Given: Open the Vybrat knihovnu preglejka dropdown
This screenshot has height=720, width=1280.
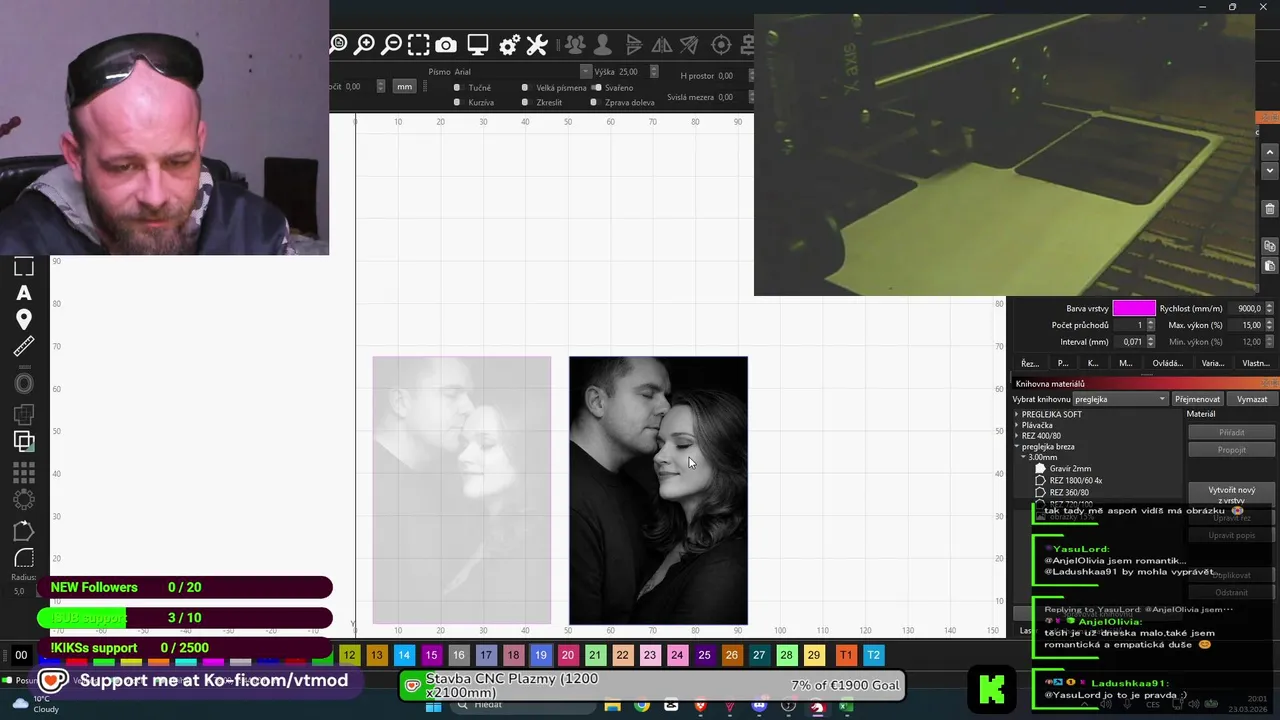Looking at the screenshot, I should tap(1120, 399).
